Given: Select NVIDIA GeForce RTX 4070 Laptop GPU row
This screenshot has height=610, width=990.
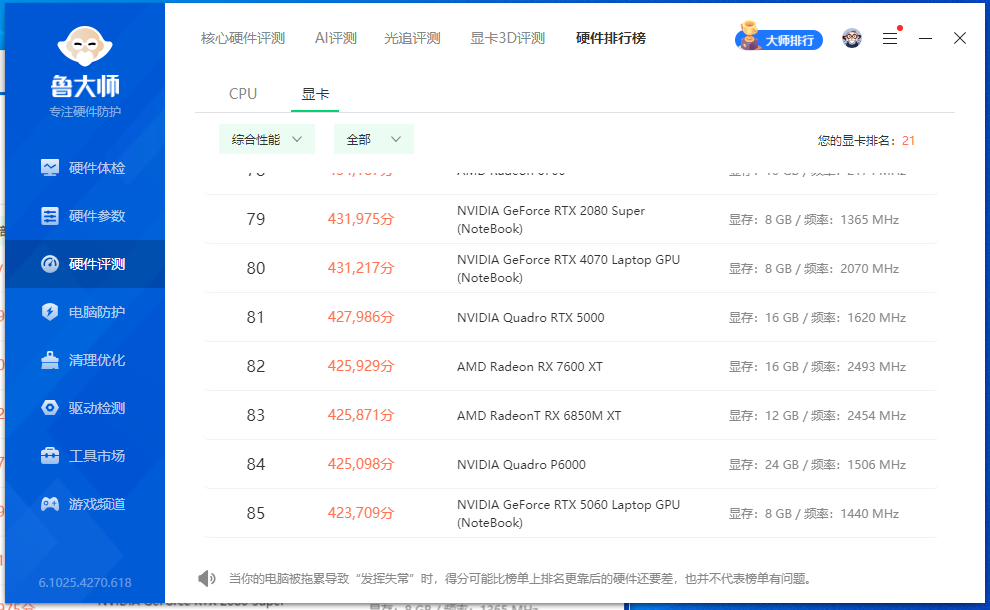Looking at the screenshot, I should [x=571, y=268].
